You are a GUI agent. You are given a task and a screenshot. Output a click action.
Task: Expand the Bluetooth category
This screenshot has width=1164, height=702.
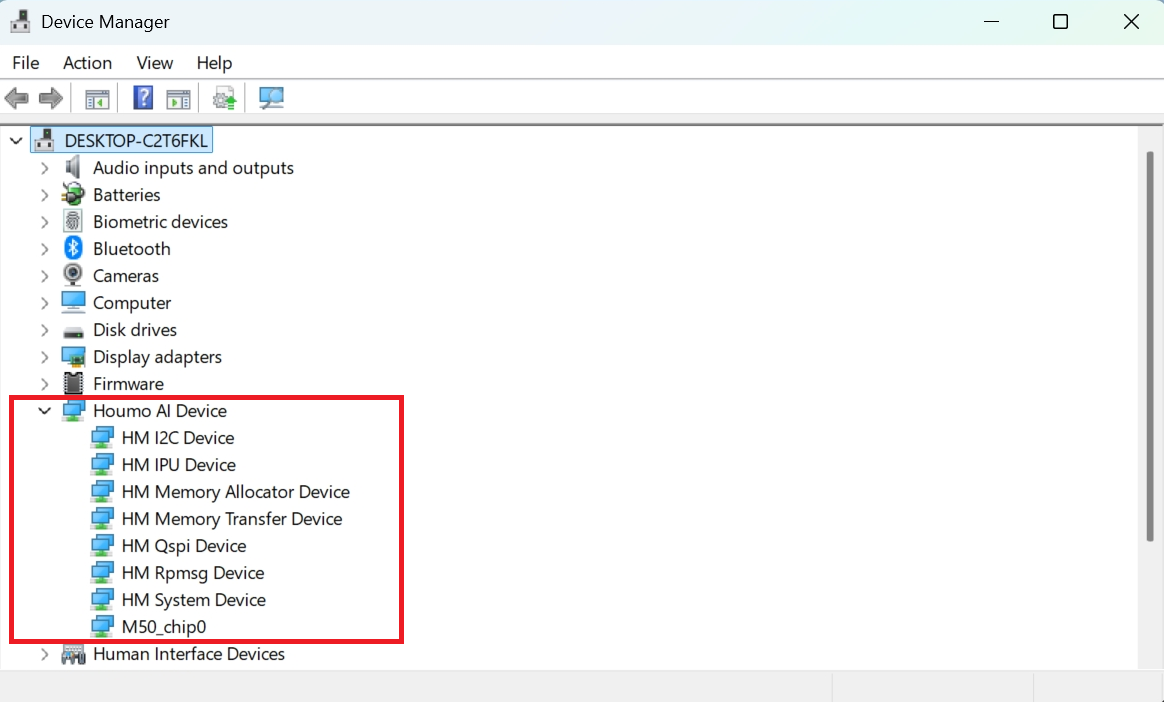click(x=45, y=249)
